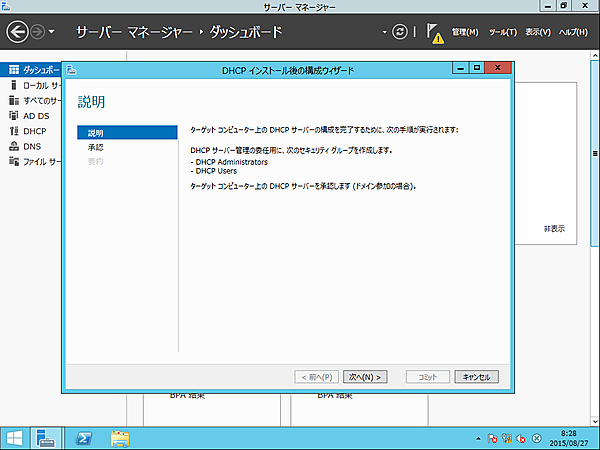This screenshot has width=600, height=450.
Task: Click the scrollbar up arrow in Server Manager
Action: [x=595, y=56]
